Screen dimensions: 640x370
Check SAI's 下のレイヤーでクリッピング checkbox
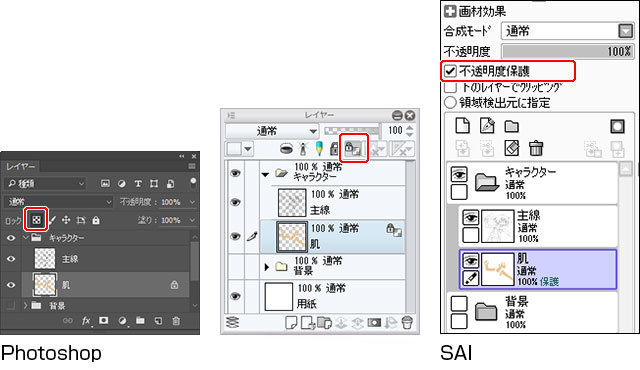[450, 87]
